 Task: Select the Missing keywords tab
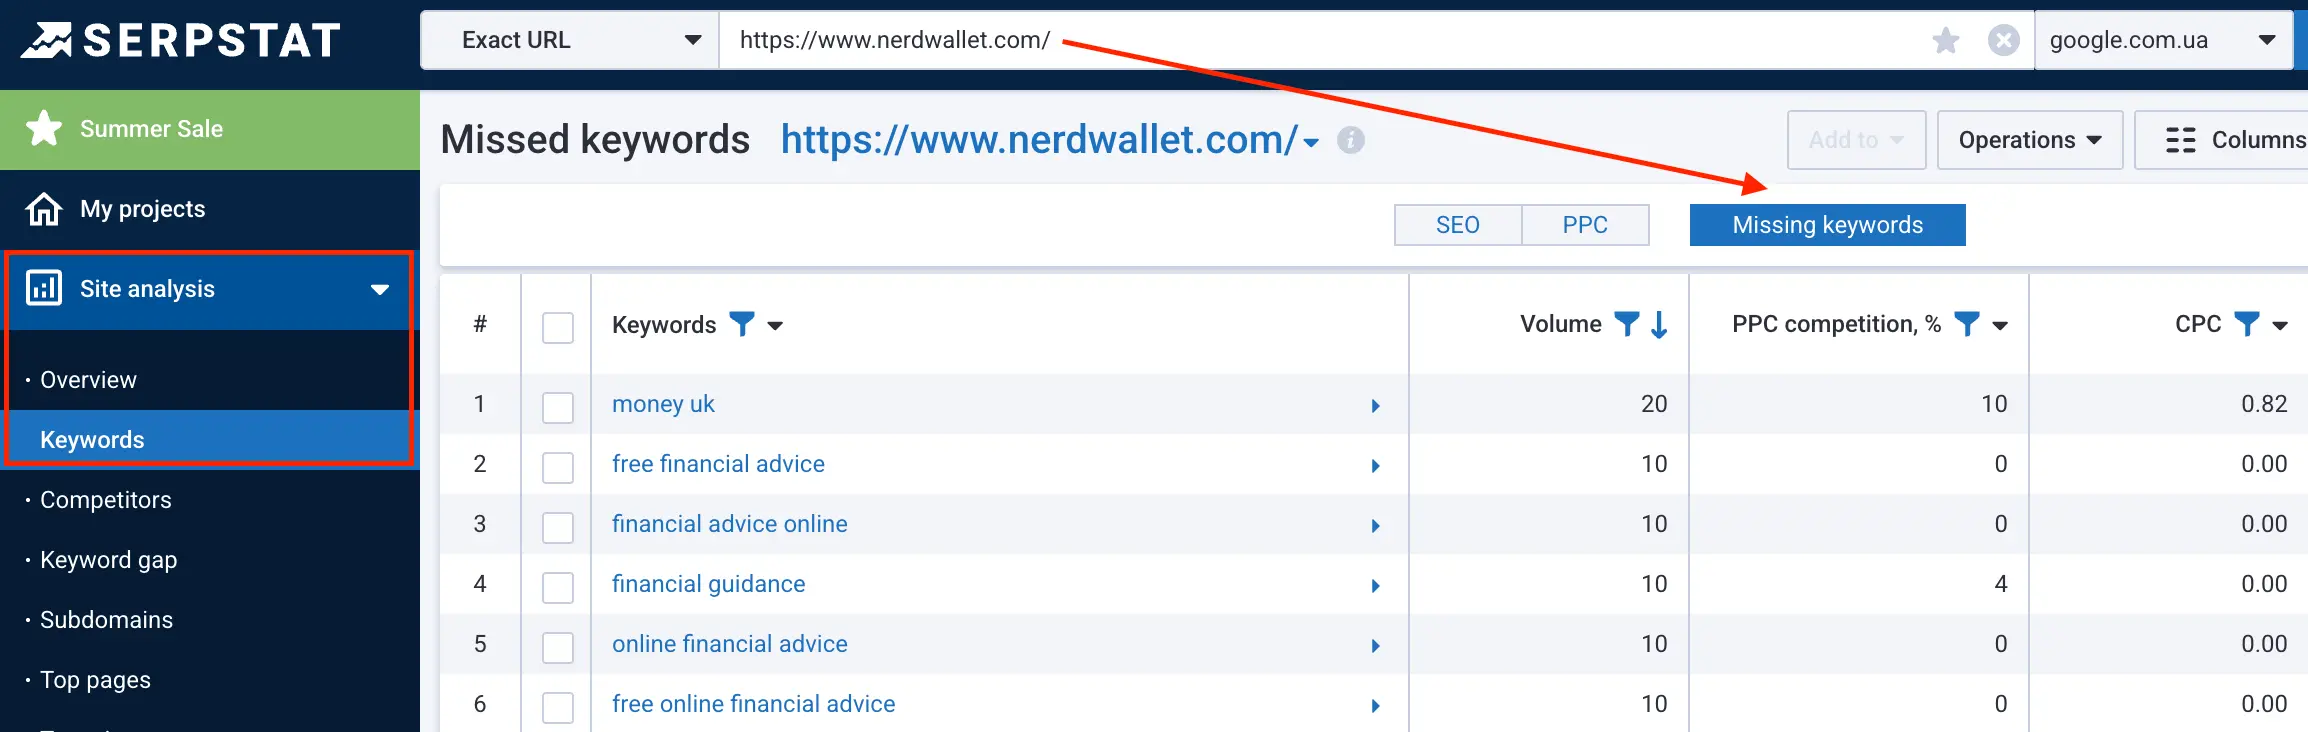click(1828, 225)
